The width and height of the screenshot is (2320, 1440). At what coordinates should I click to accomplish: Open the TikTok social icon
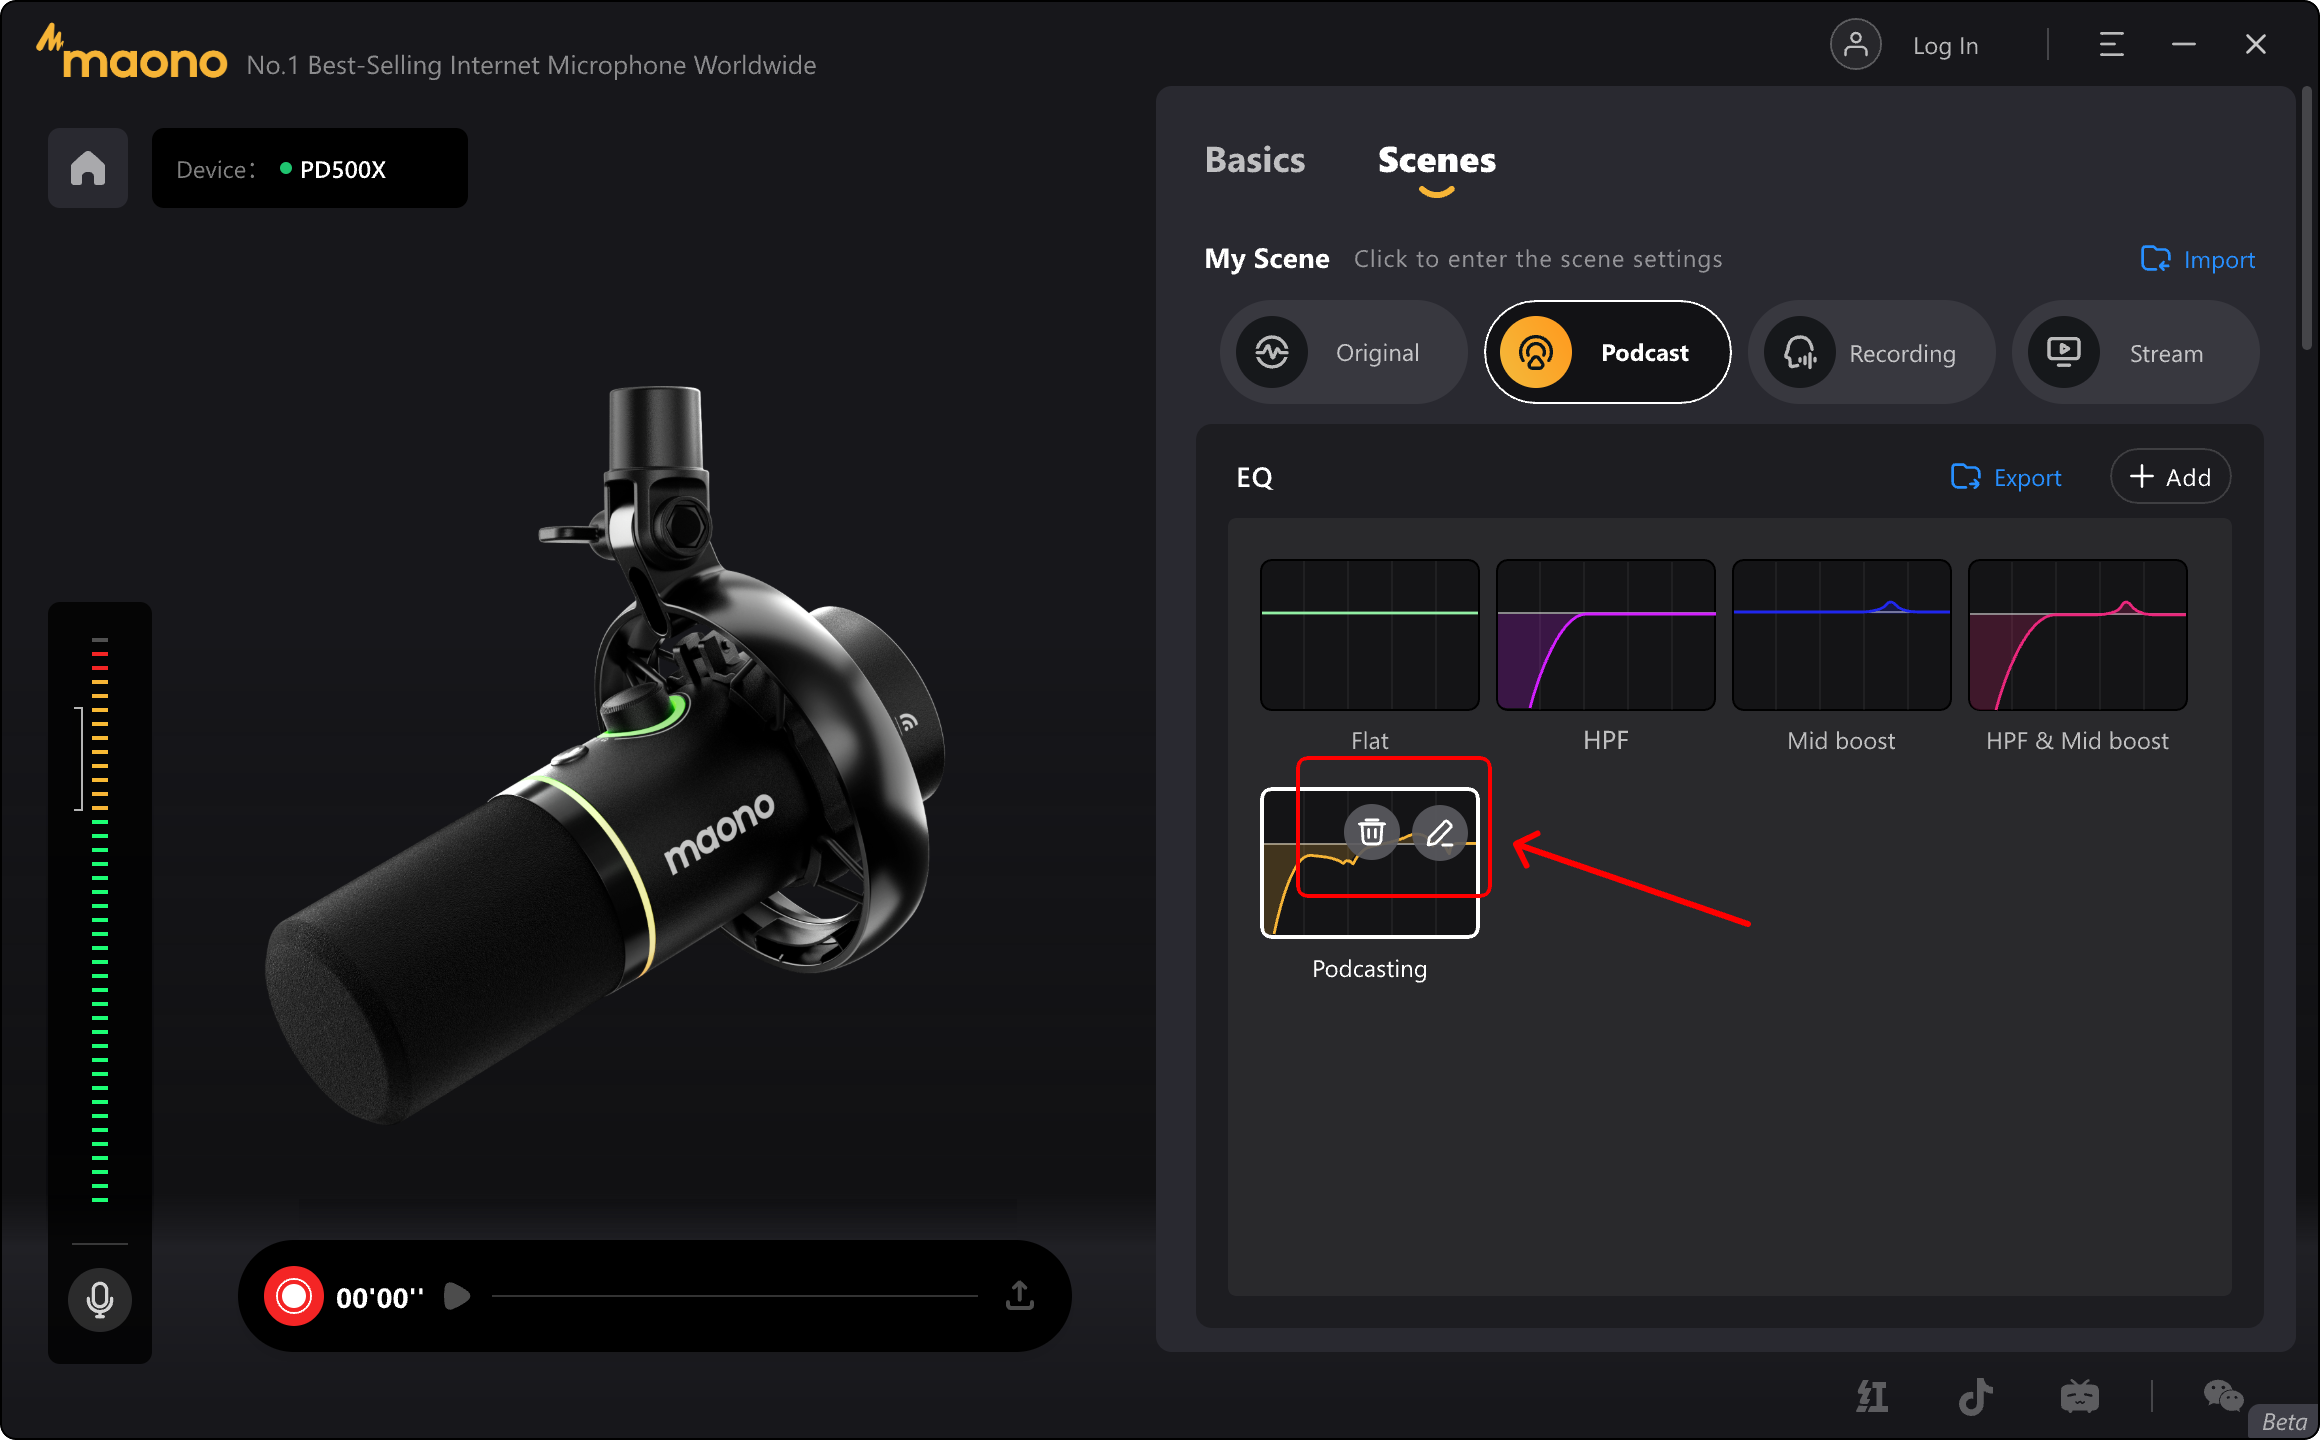tap(1975, 1396)
